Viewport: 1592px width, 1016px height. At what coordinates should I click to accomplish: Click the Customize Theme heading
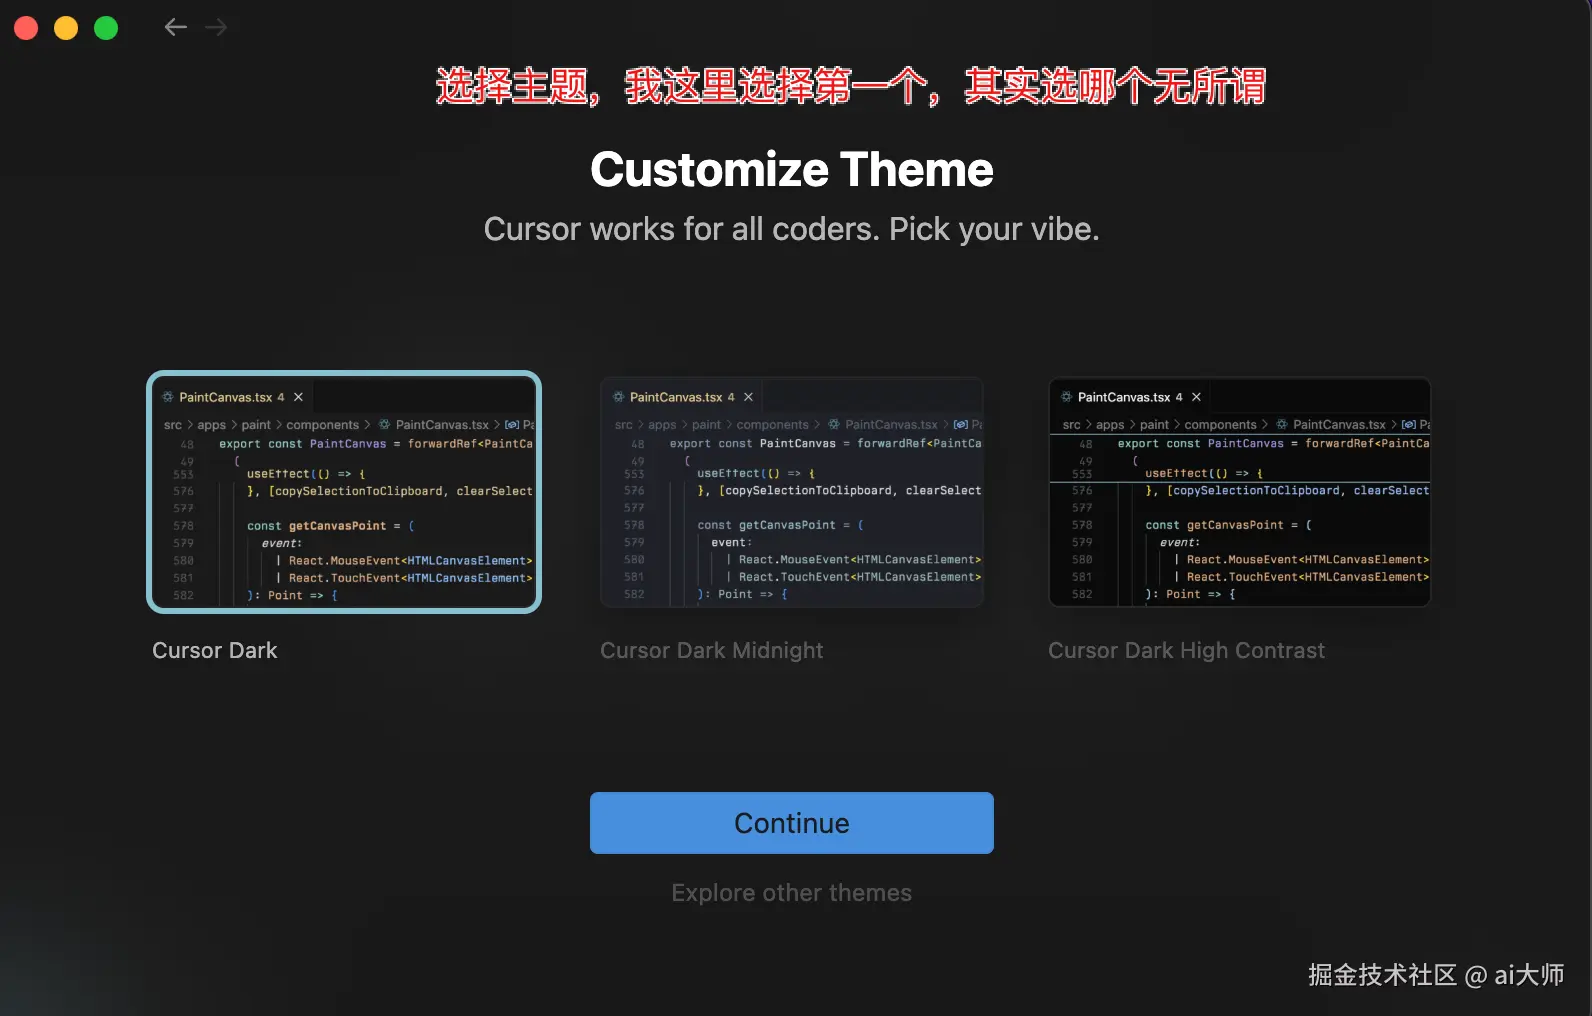point(792,169)
